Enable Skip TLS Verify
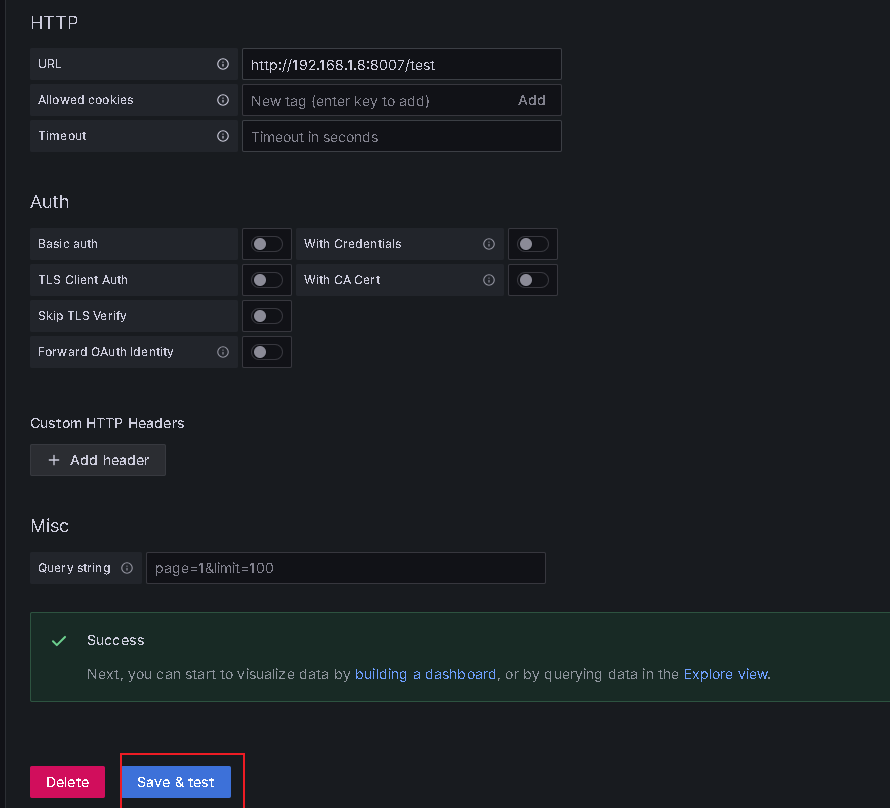The image size is (890, 808). (x=266, y=315)
